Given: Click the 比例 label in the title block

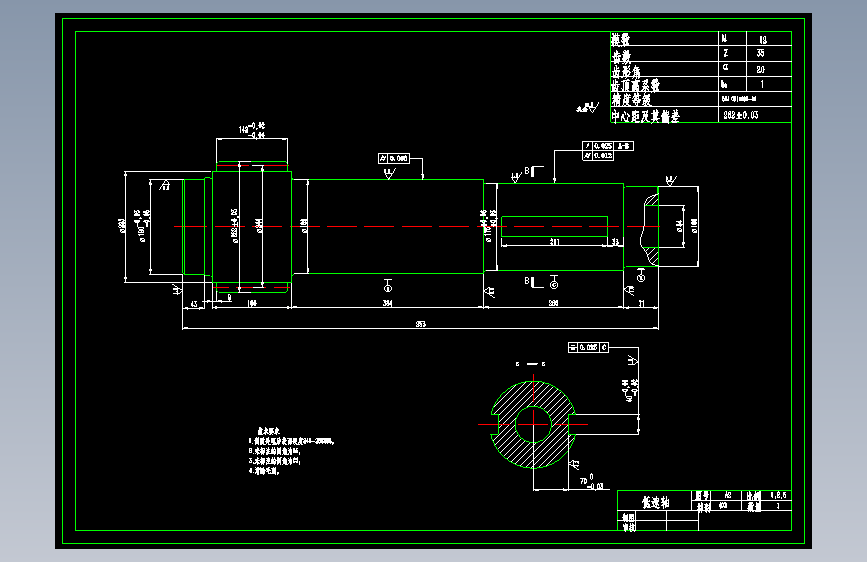Looking at the screenshot, I should click(x=753, y=496).
